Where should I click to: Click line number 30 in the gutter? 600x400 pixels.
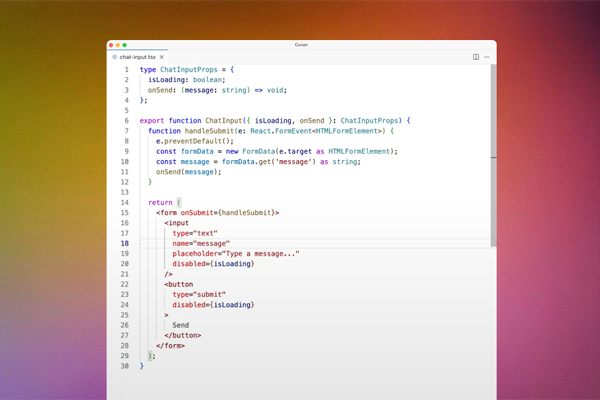[x=125, y=366]
